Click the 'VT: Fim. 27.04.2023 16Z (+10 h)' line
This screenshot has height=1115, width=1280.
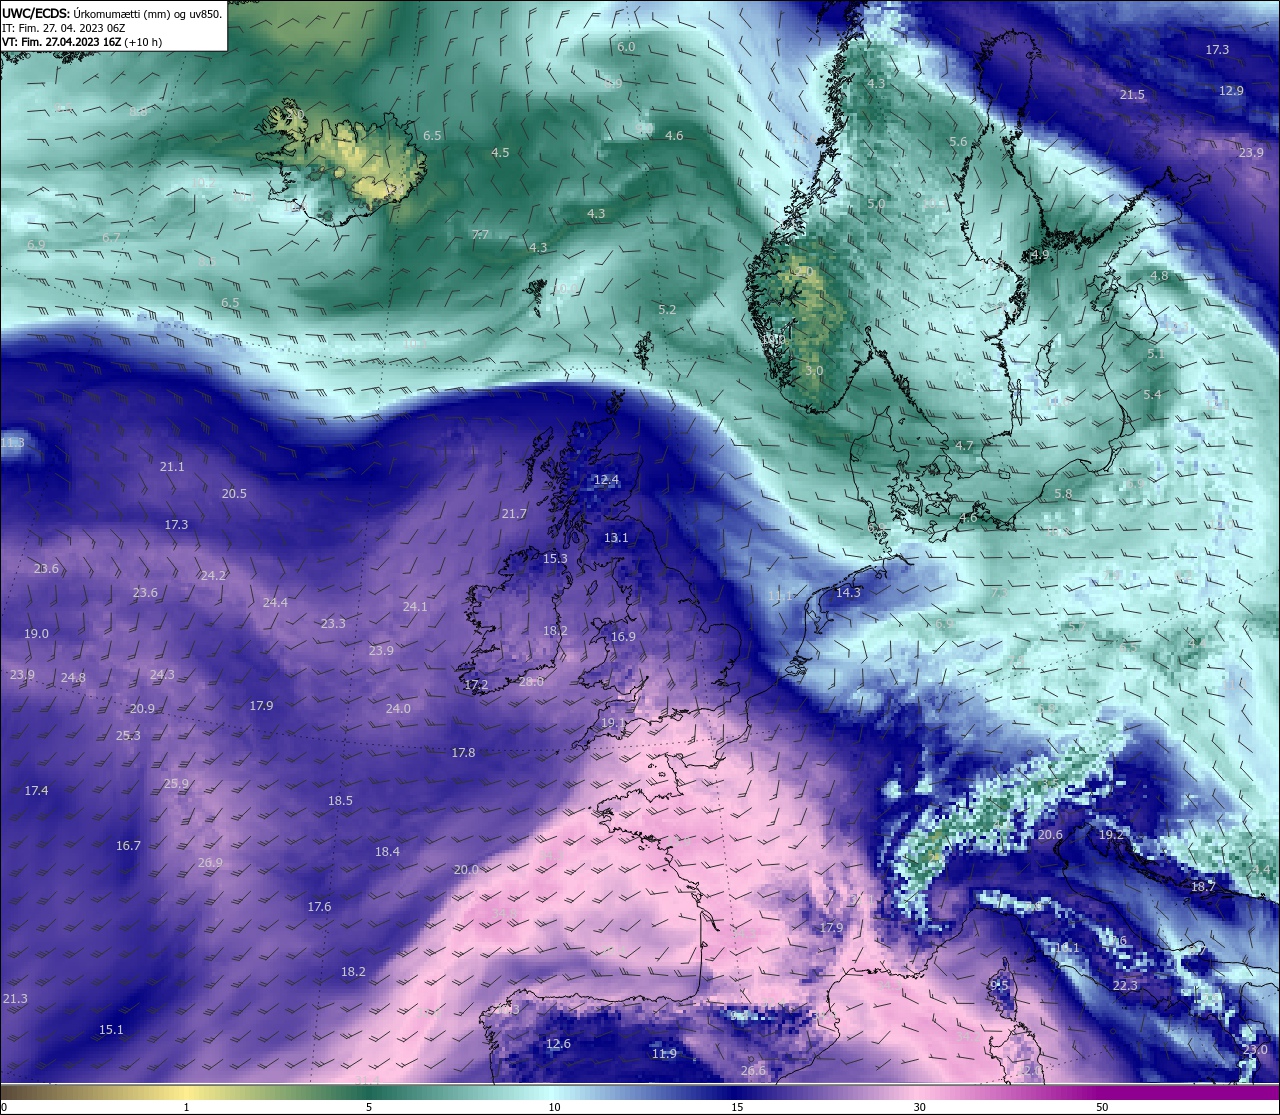tap(82, 42)
